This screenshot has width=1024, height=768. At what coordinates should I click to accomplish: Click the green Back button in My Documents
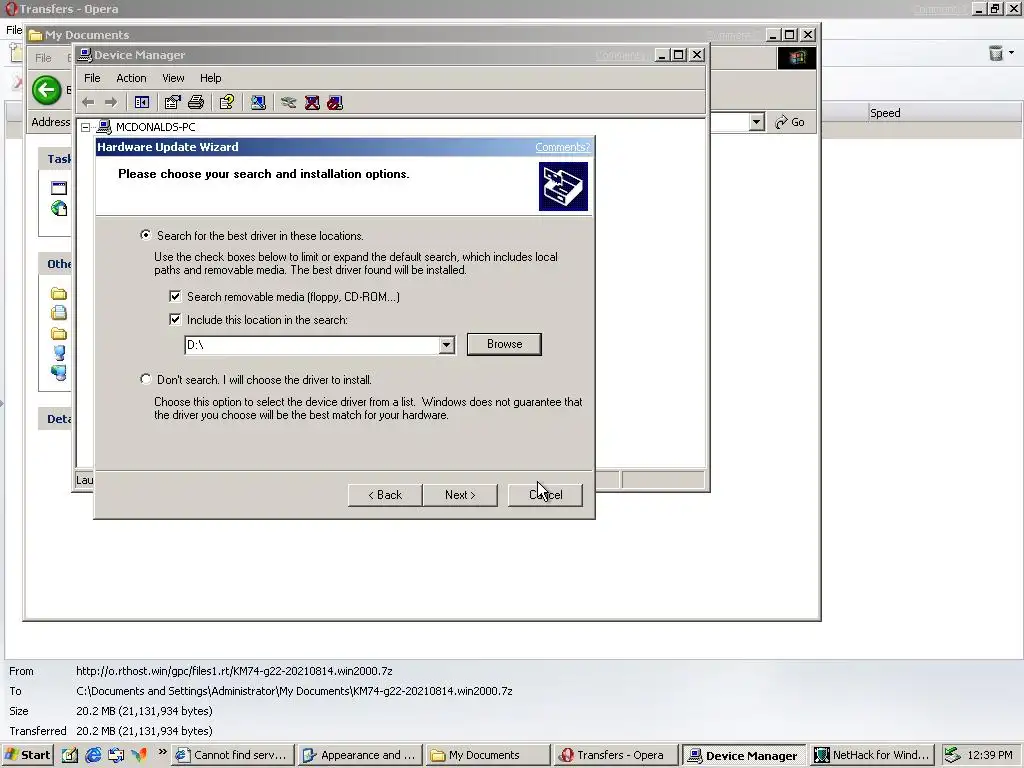(x=46, y=90)
